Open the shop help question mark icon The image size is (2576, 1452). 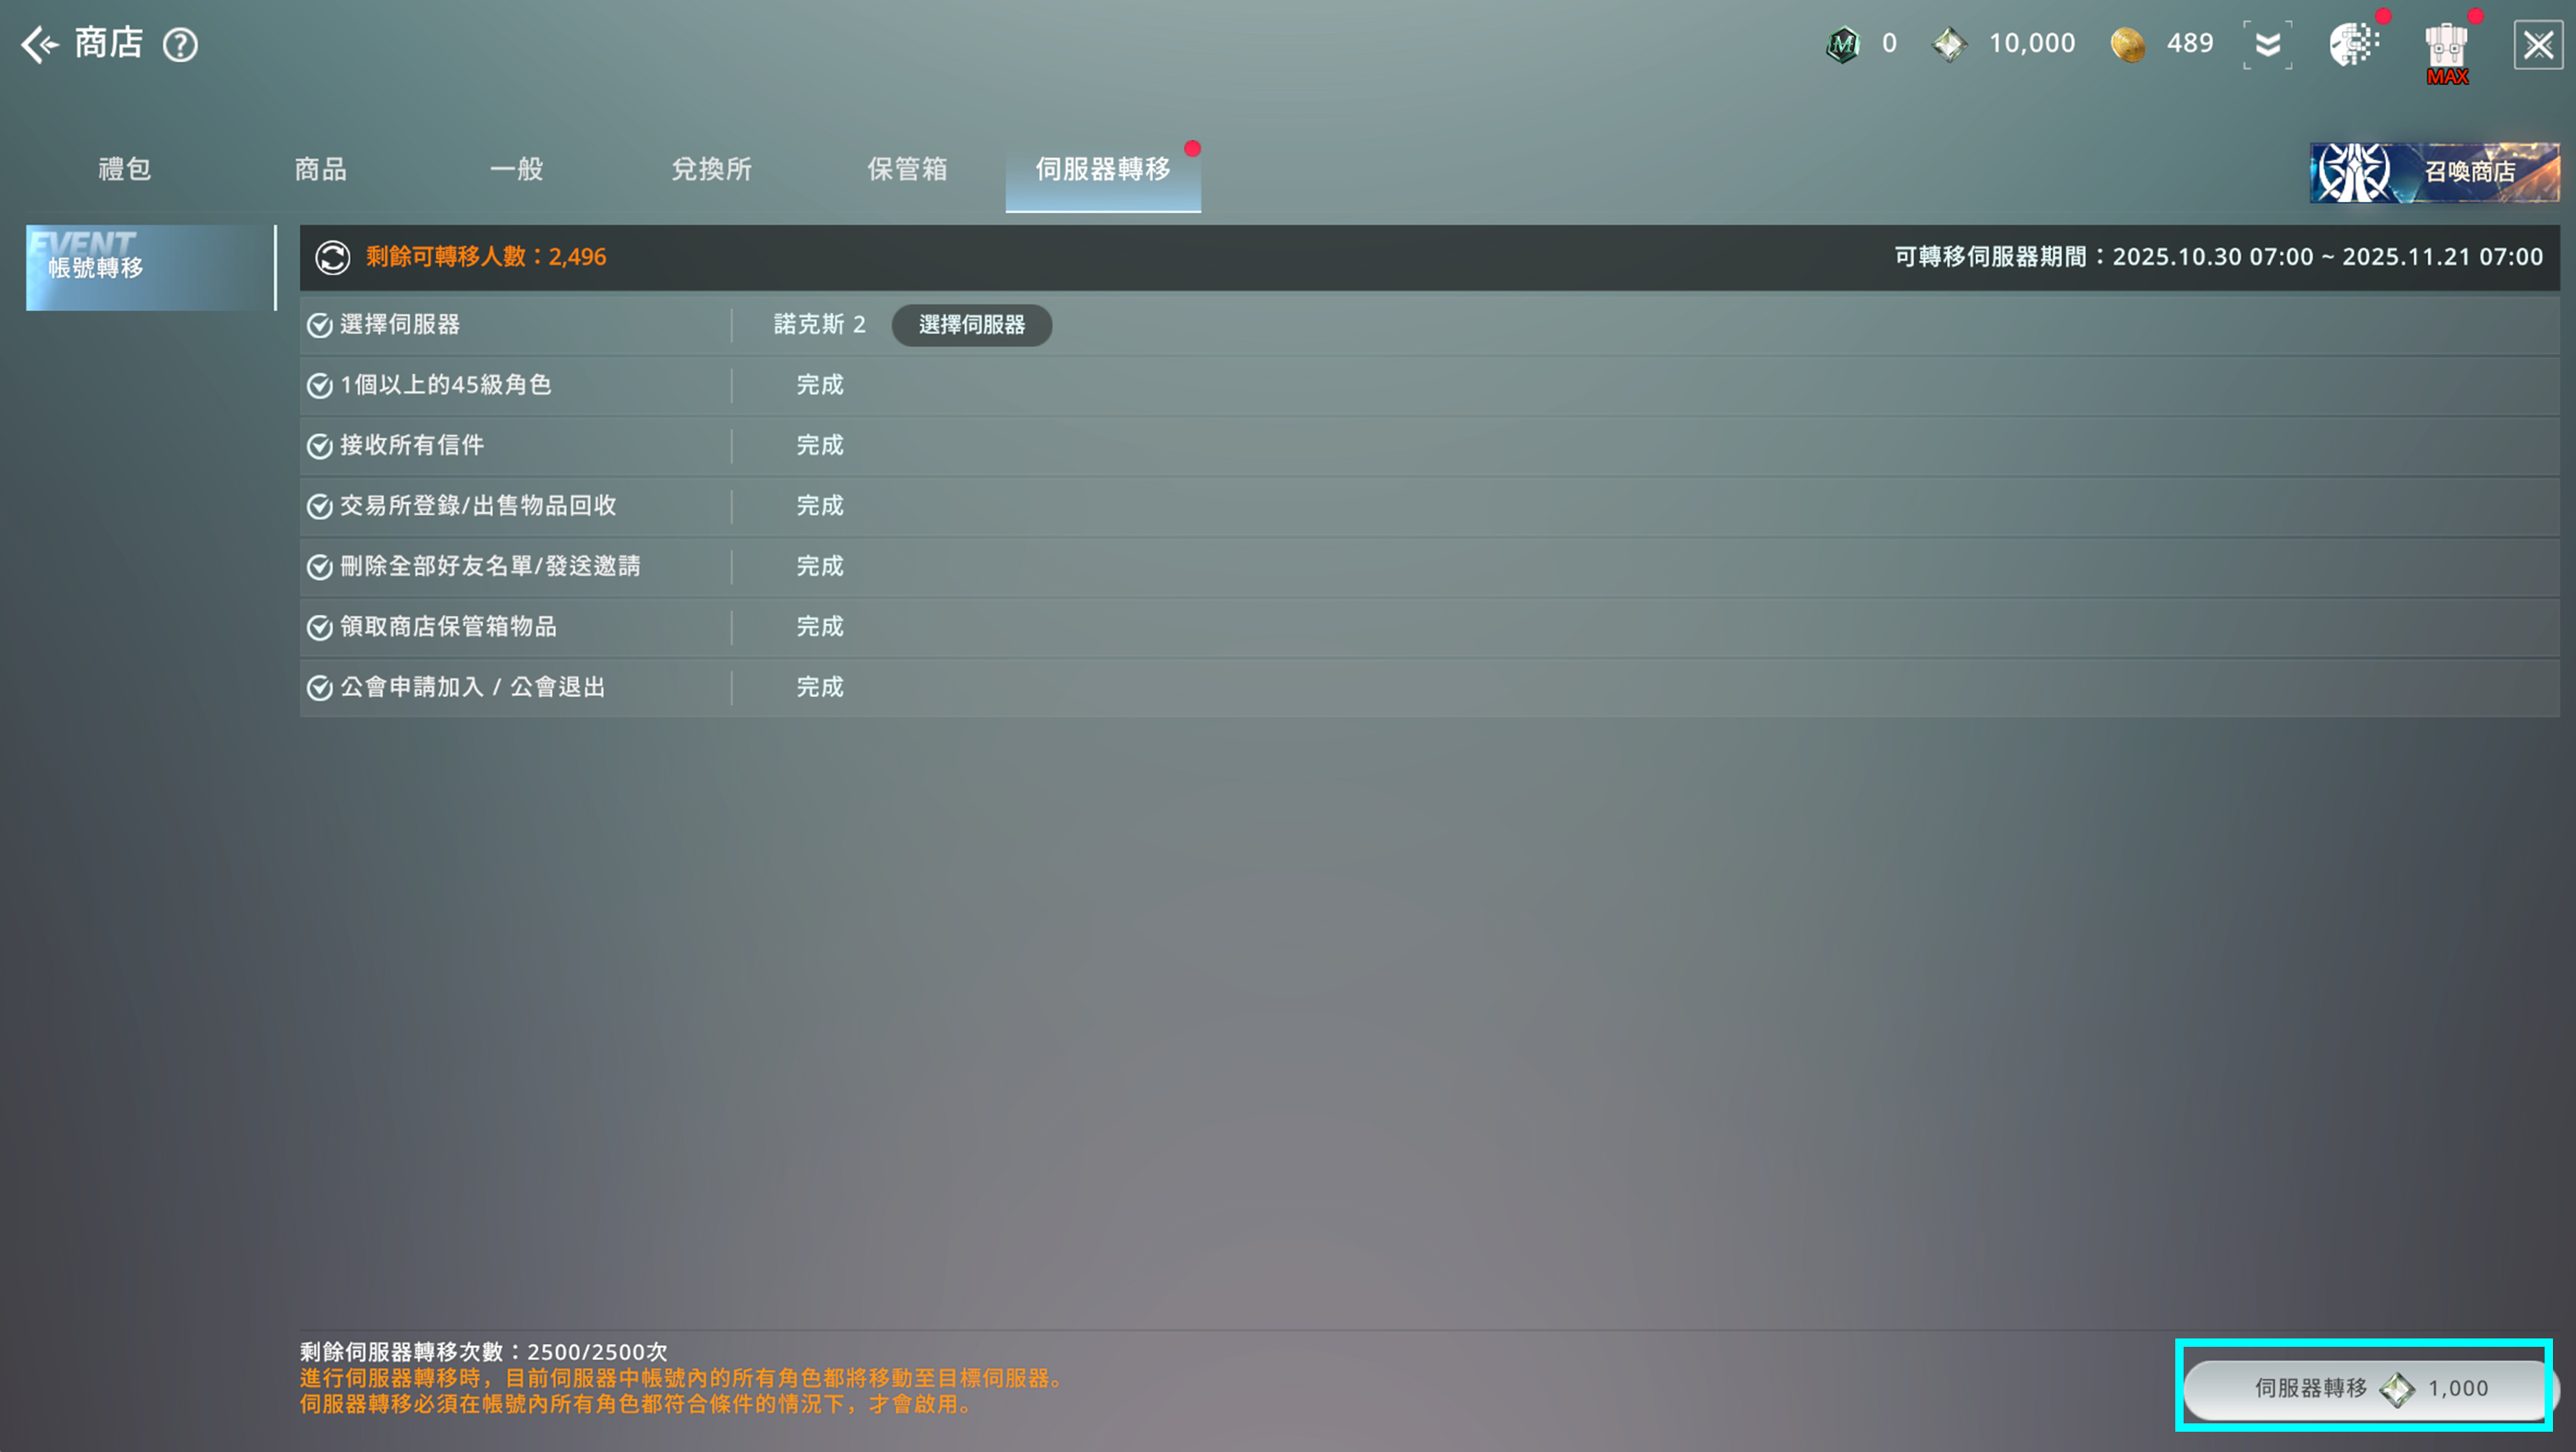(x=180, y=45)
